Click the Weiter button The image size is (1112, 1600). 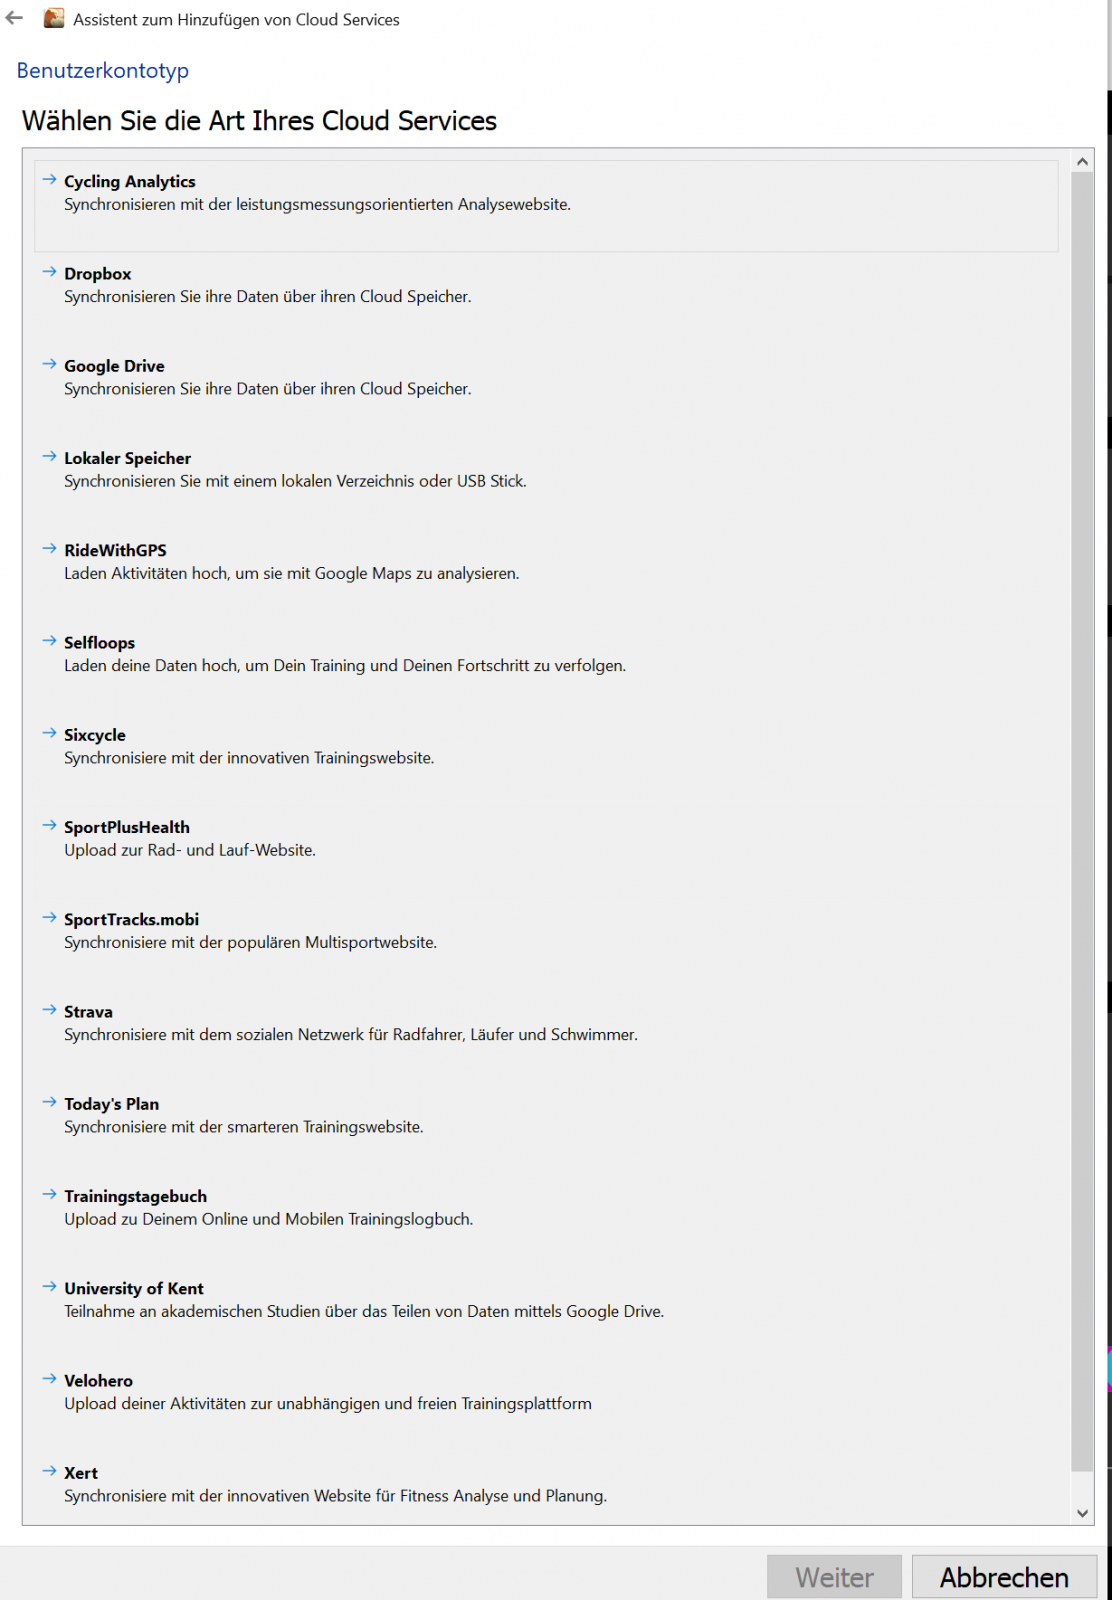click(x=834, y=1577)
